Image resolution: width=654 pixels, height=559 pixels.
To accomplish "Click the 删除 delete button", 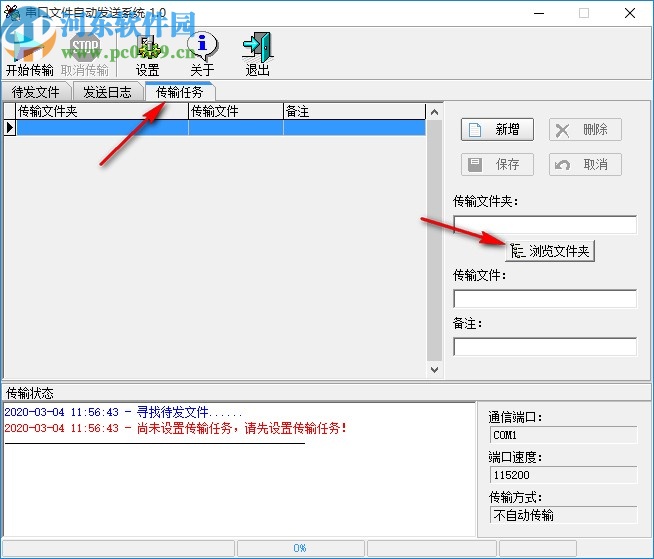I will point(585,129).
